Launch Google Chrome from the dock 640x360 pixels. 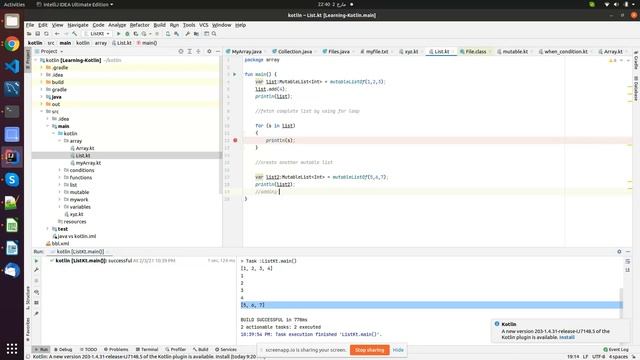12,44
